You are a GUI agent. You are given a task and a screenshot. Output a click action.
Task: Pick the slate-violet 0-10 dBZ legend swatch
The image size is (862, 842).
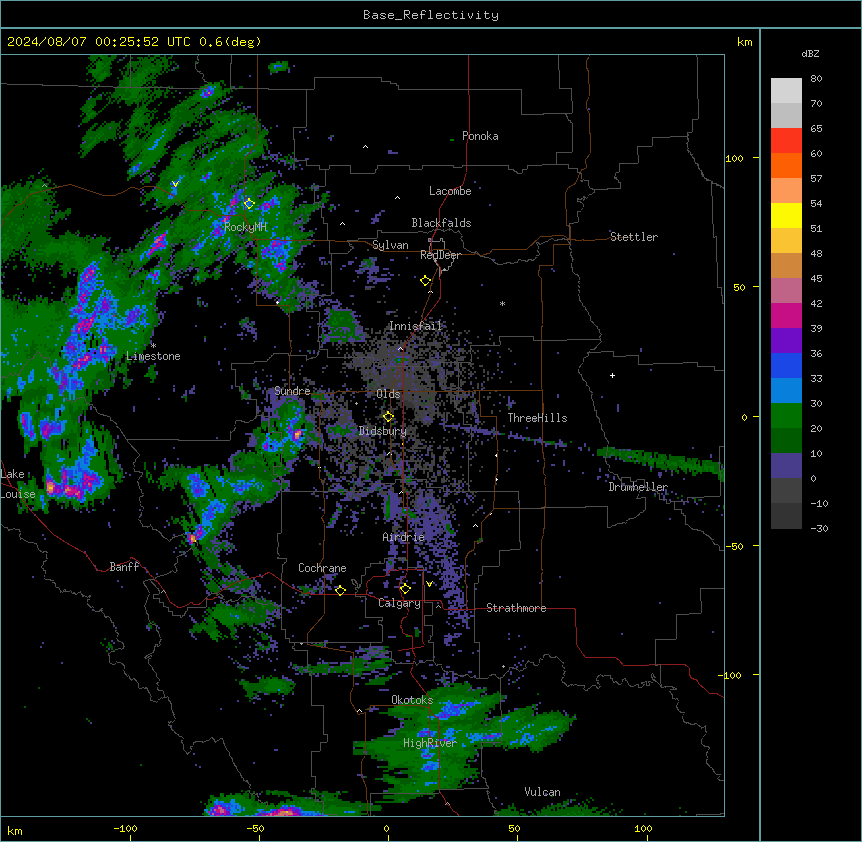tap(786, 466)
